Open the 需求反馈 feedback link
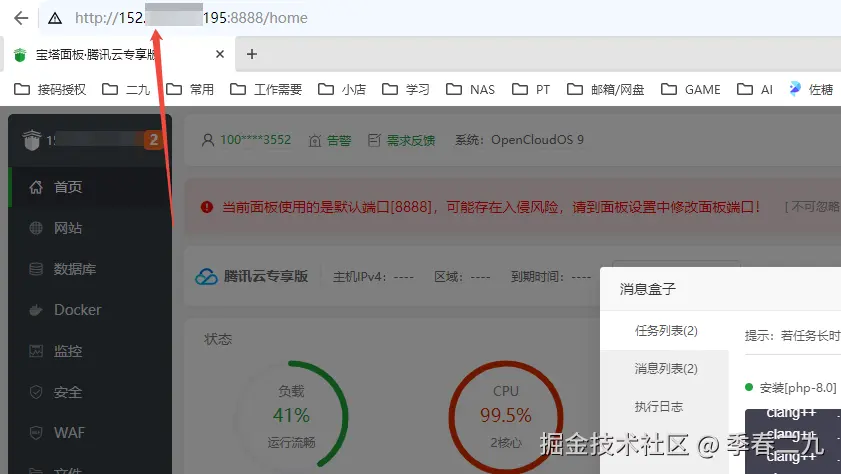The height and width of the screenshot is (474, 841). [401, 140]
